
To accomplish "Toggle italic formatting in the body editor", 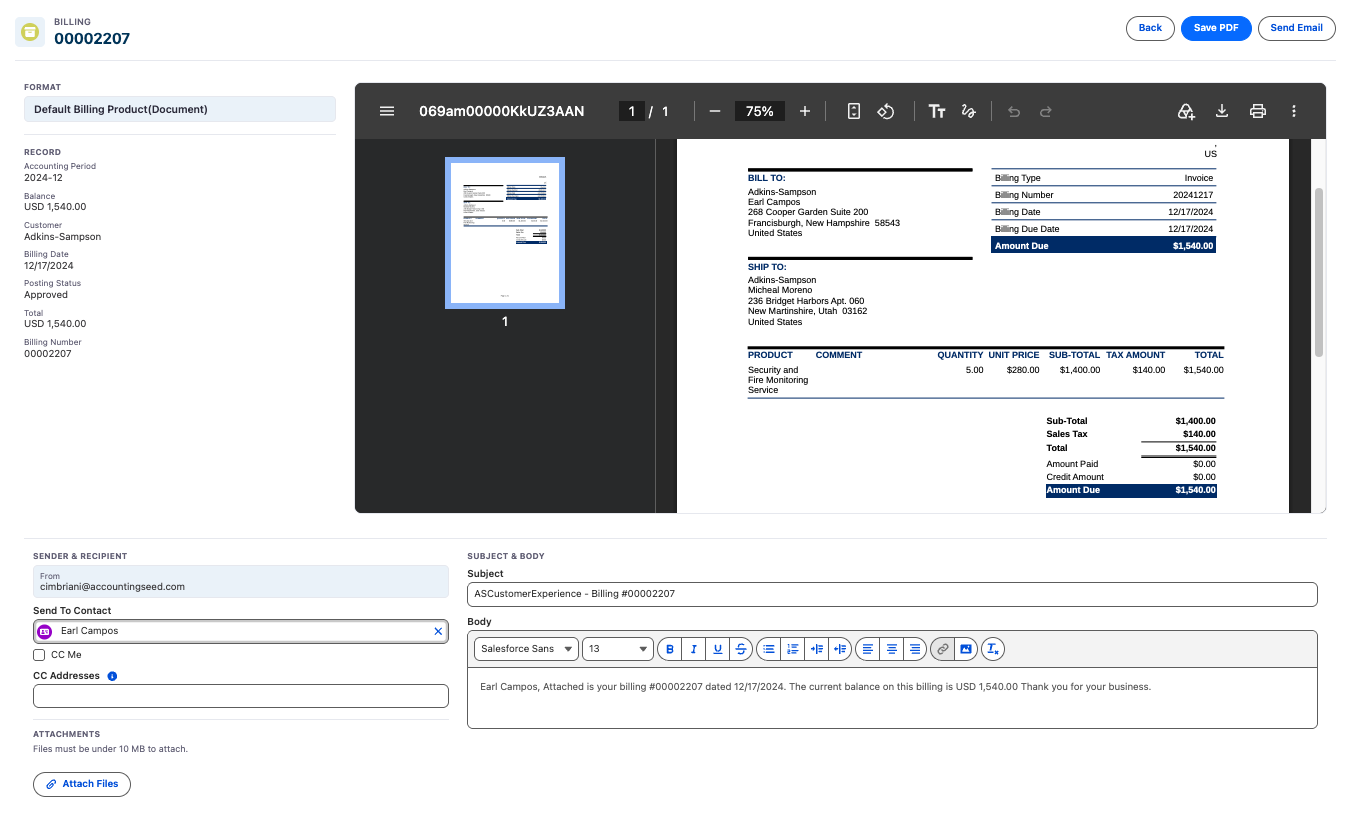I will coord(694,649).
